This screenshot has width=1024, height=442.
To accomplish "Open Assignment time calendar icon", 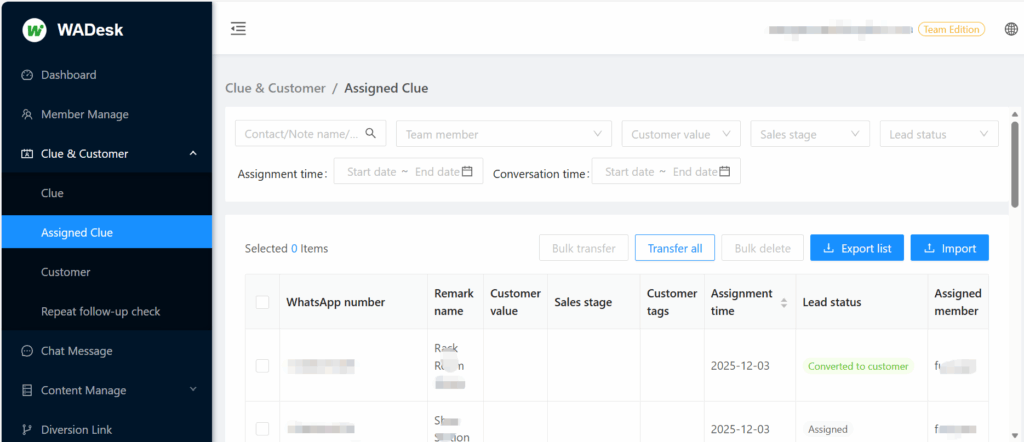I will coord(467,172).
